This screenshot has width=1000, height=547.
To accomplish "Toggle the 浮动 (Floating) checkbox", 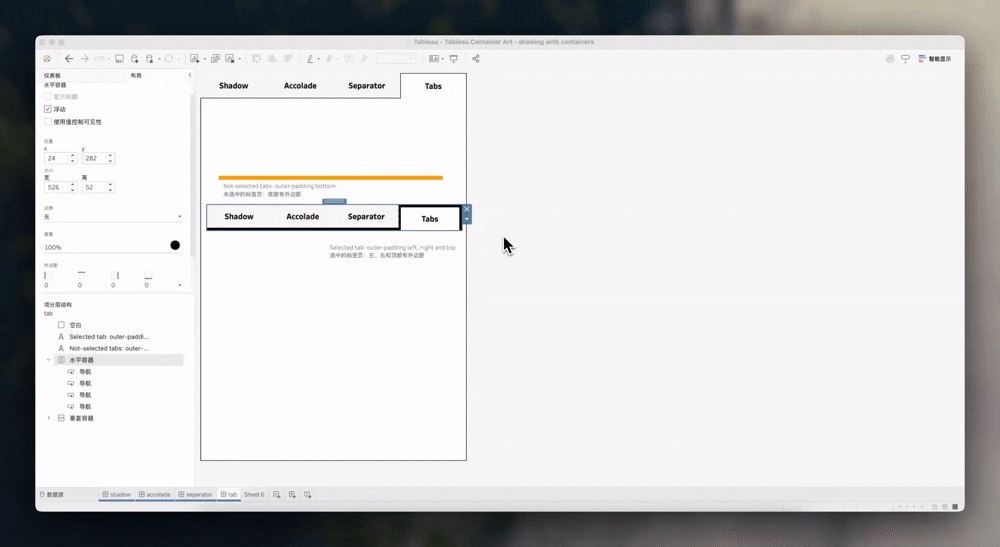I will click(48, 109).
